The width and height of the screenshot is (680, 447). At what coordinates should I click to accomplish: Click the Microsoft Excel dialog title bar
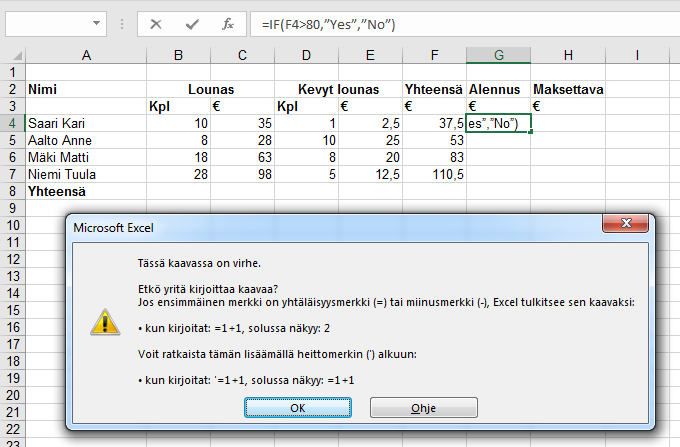pyautogui.click(x=334, y=228)
